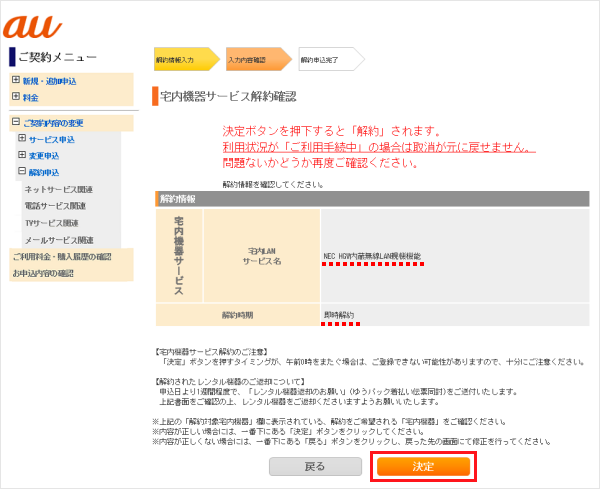Collapse the 解約申込 submenu
Viewport: 600px width, 489px height.
[23, 172]
